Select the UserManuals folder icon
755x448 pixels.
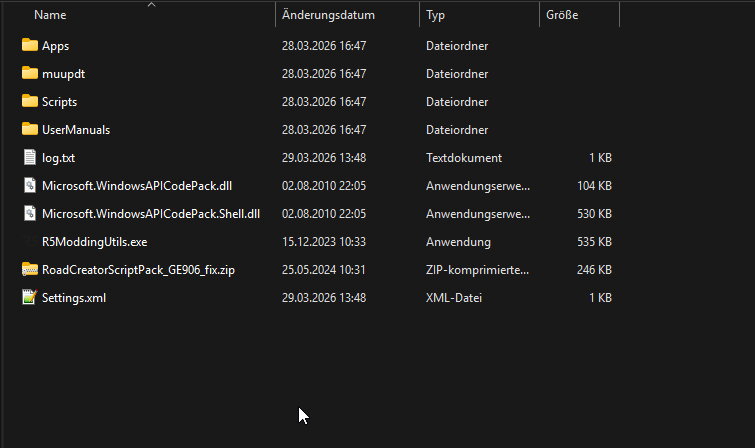29,130
